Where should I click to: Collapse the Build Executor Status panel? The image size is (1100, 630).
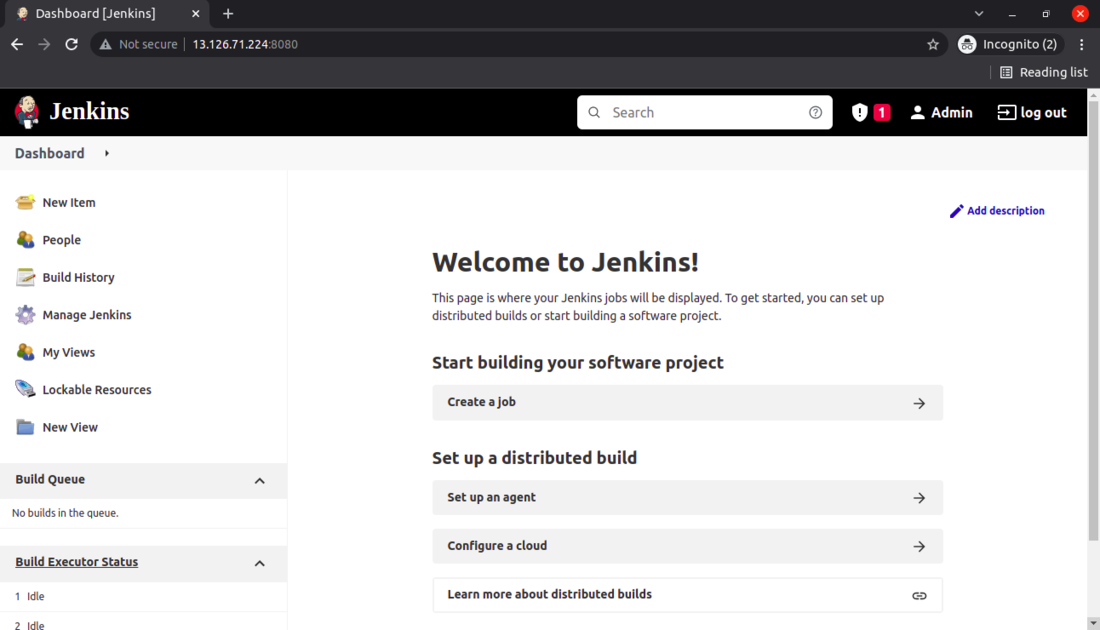259,563
